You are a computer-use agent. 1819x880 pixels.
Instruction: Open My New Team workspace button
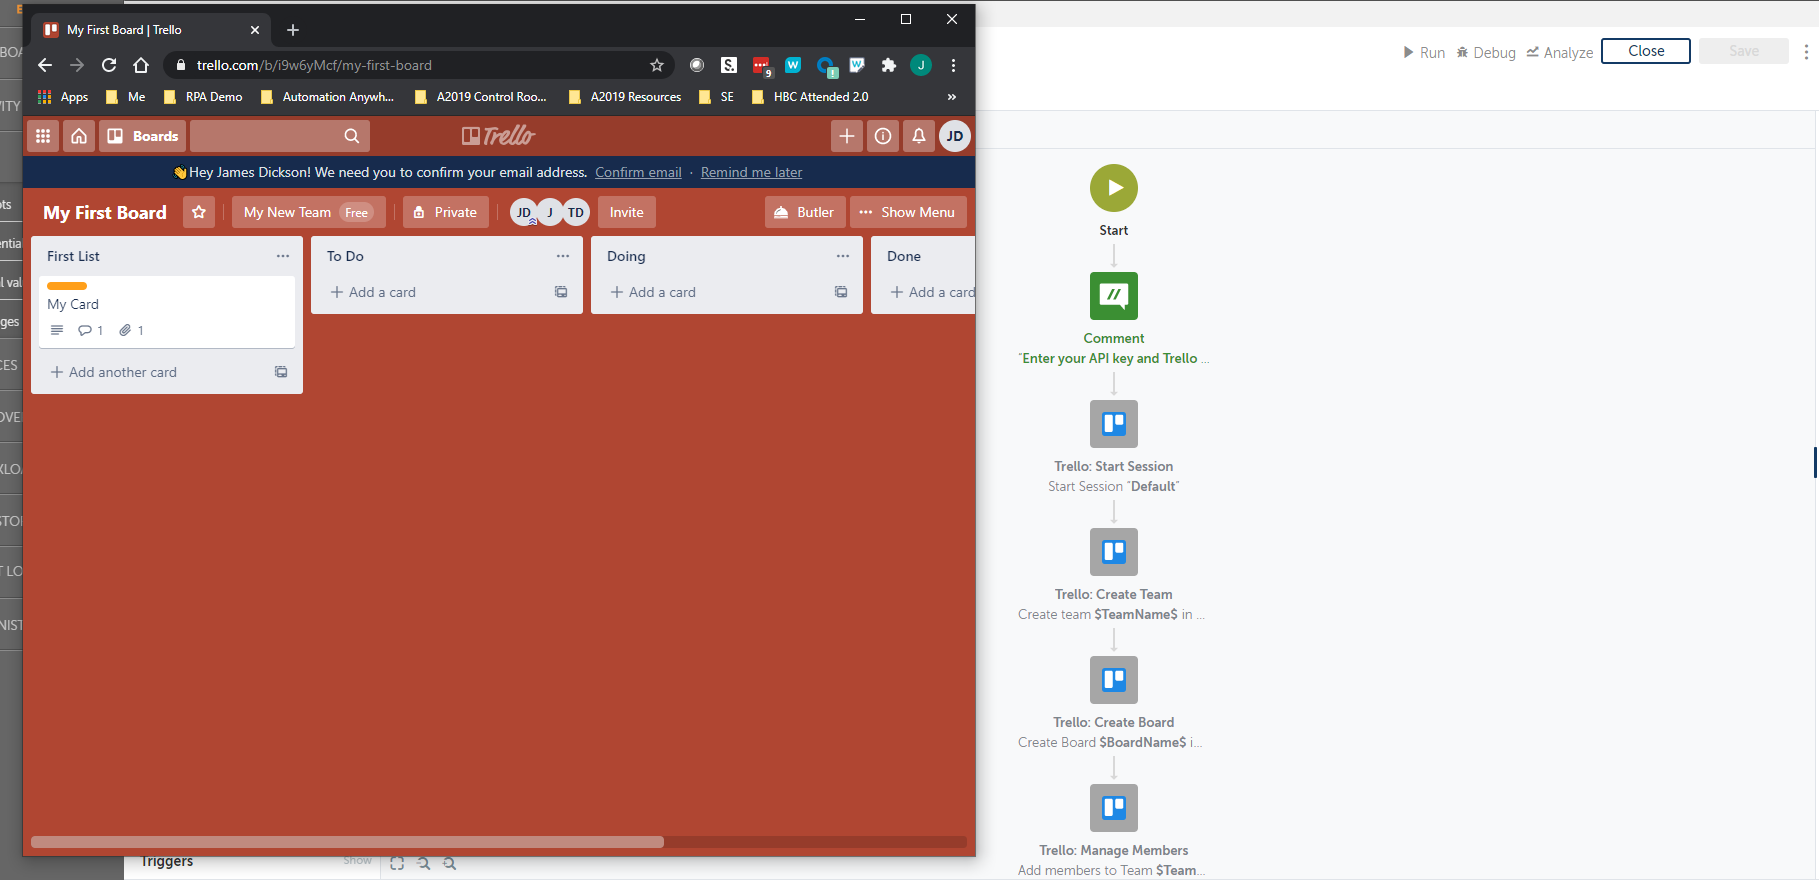(307, 212)
